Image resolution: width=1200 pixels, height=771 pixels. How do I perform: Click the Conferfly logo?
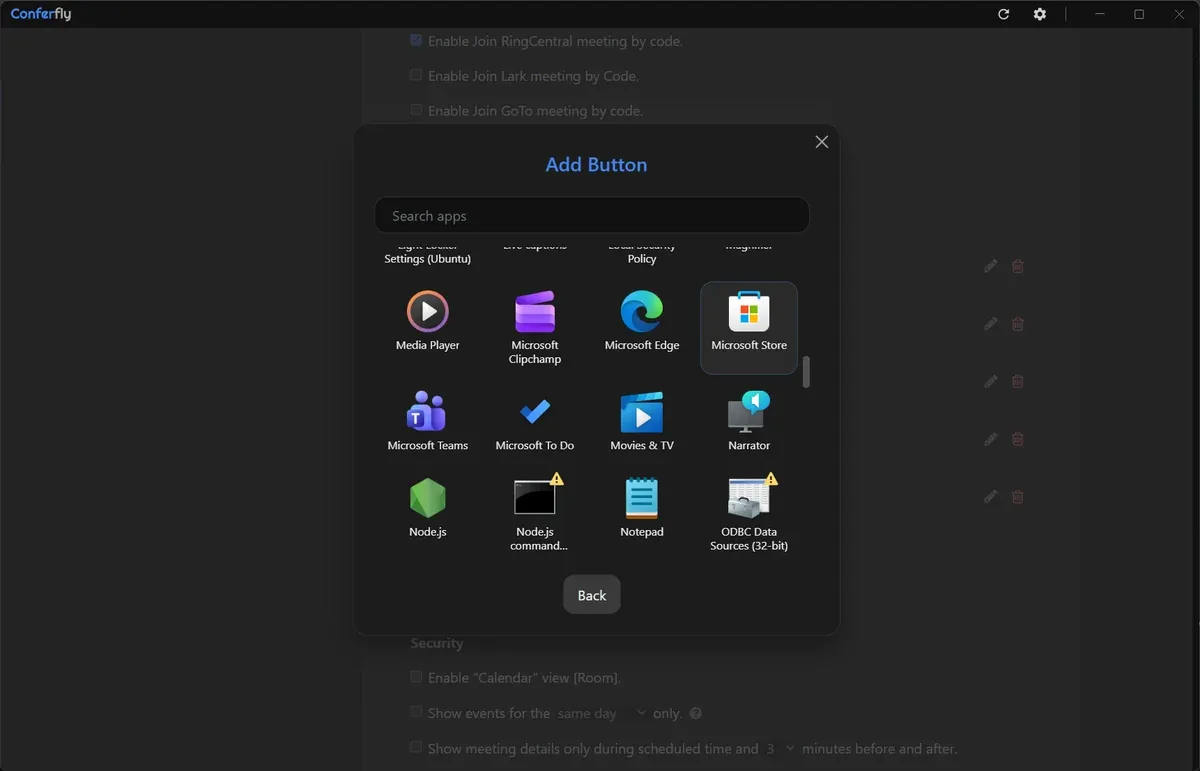41,14
